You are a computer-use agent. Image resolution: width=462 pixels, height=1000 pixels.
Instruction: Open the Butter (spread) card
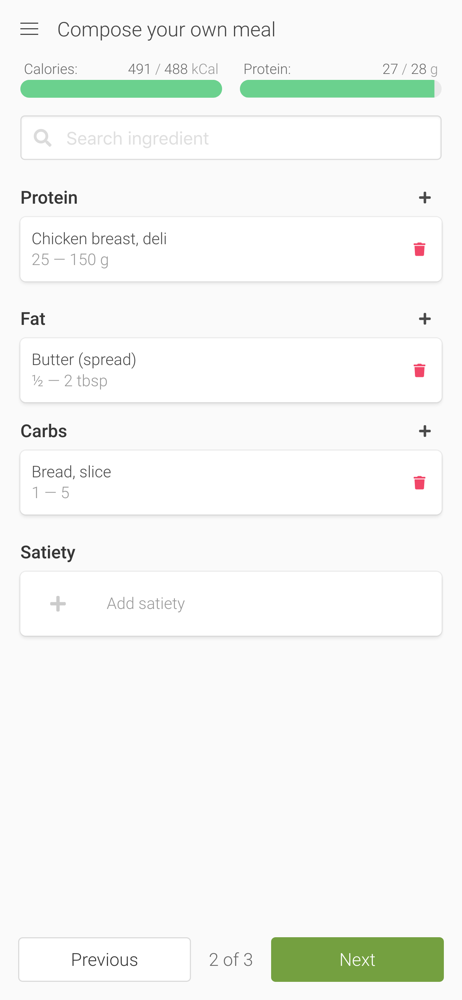[231, 371]
